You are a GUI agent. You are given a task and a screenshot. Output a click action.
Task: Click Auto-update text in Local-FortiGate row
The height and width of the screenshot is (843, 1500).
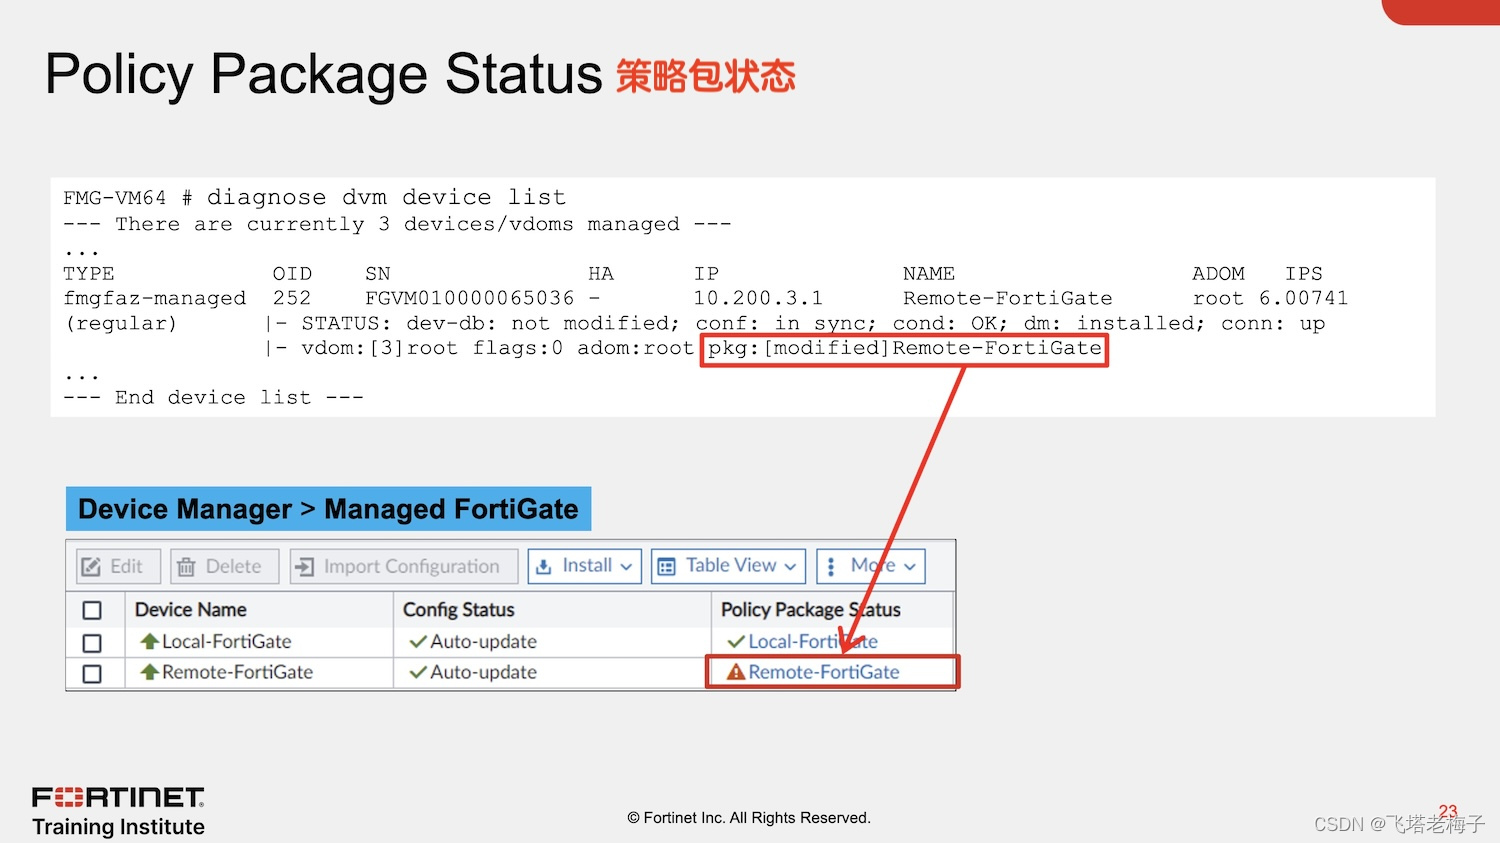483,642
